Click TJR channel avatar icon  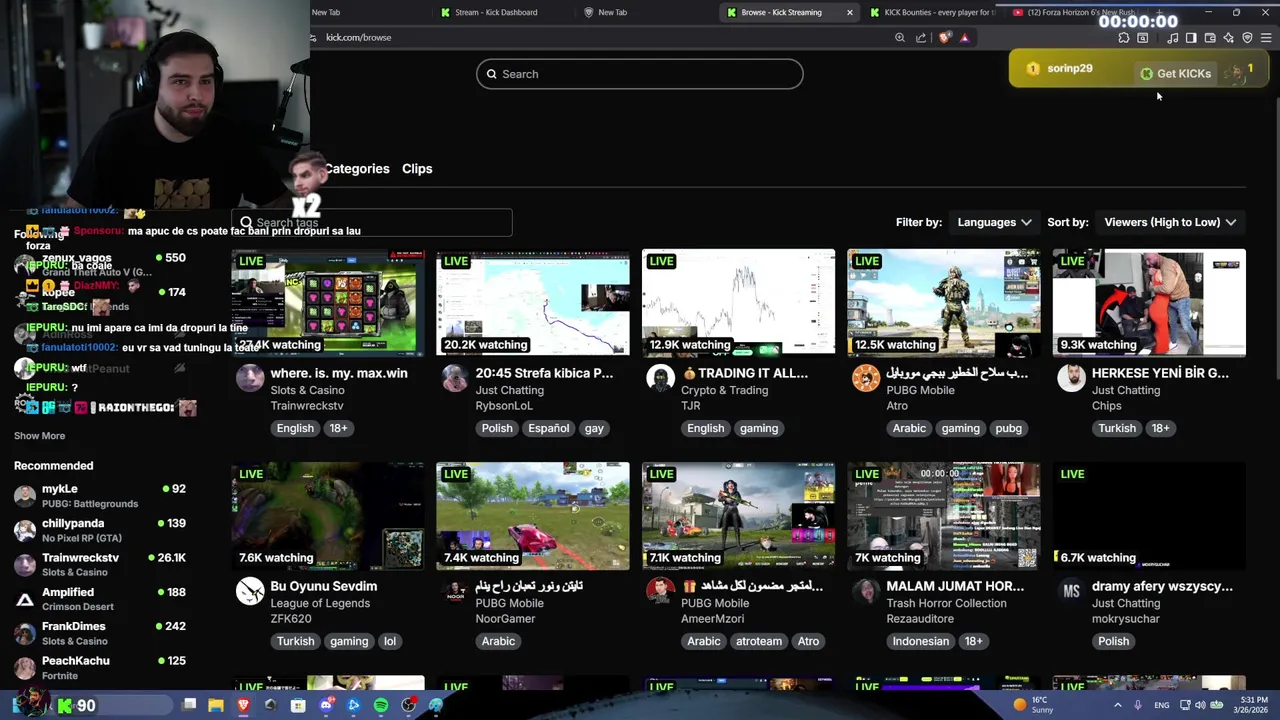[x=660, y=379]
